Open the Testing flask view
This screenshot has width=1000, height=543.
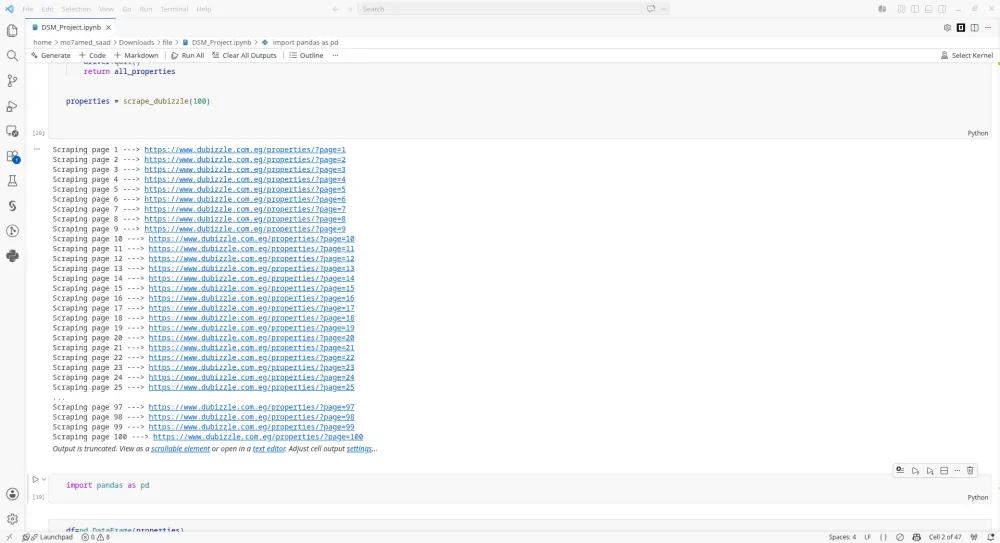12,181
